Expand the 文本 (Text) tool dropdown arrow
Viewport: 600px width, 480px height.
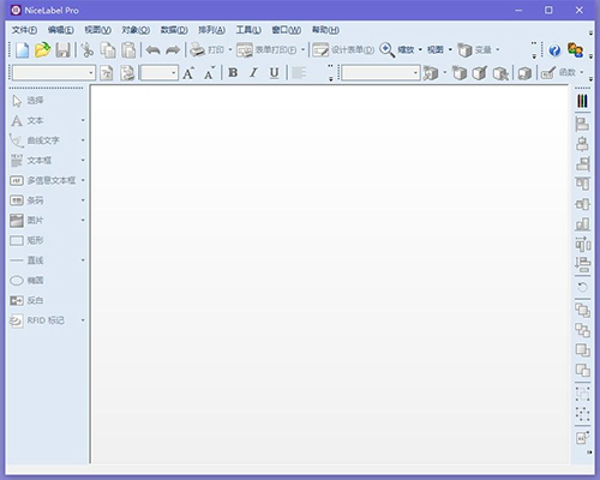click(83, 120)
